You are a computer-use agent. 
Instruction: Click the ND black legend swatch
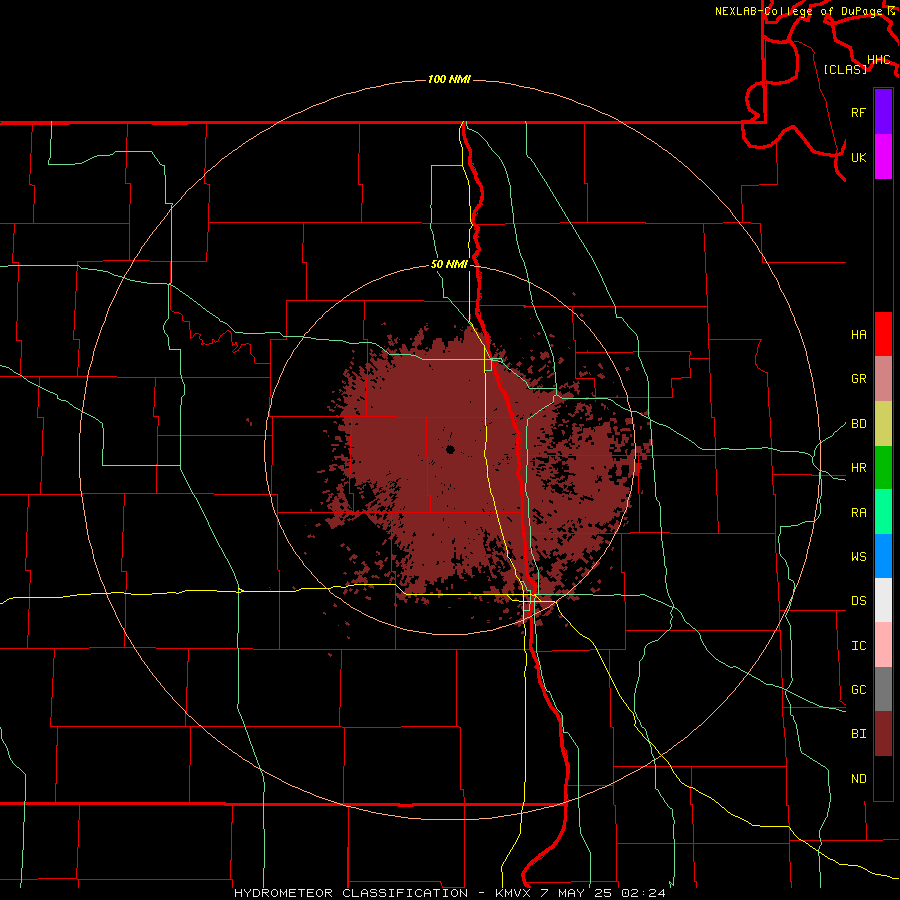click(883, 778)
